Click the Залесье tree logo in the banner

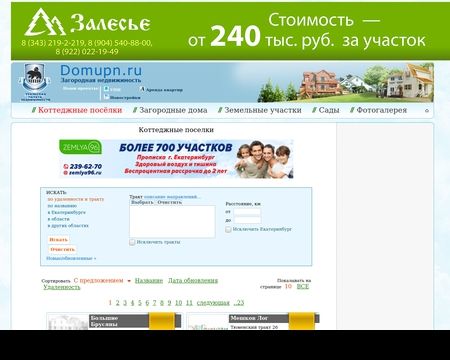(45, 22)
